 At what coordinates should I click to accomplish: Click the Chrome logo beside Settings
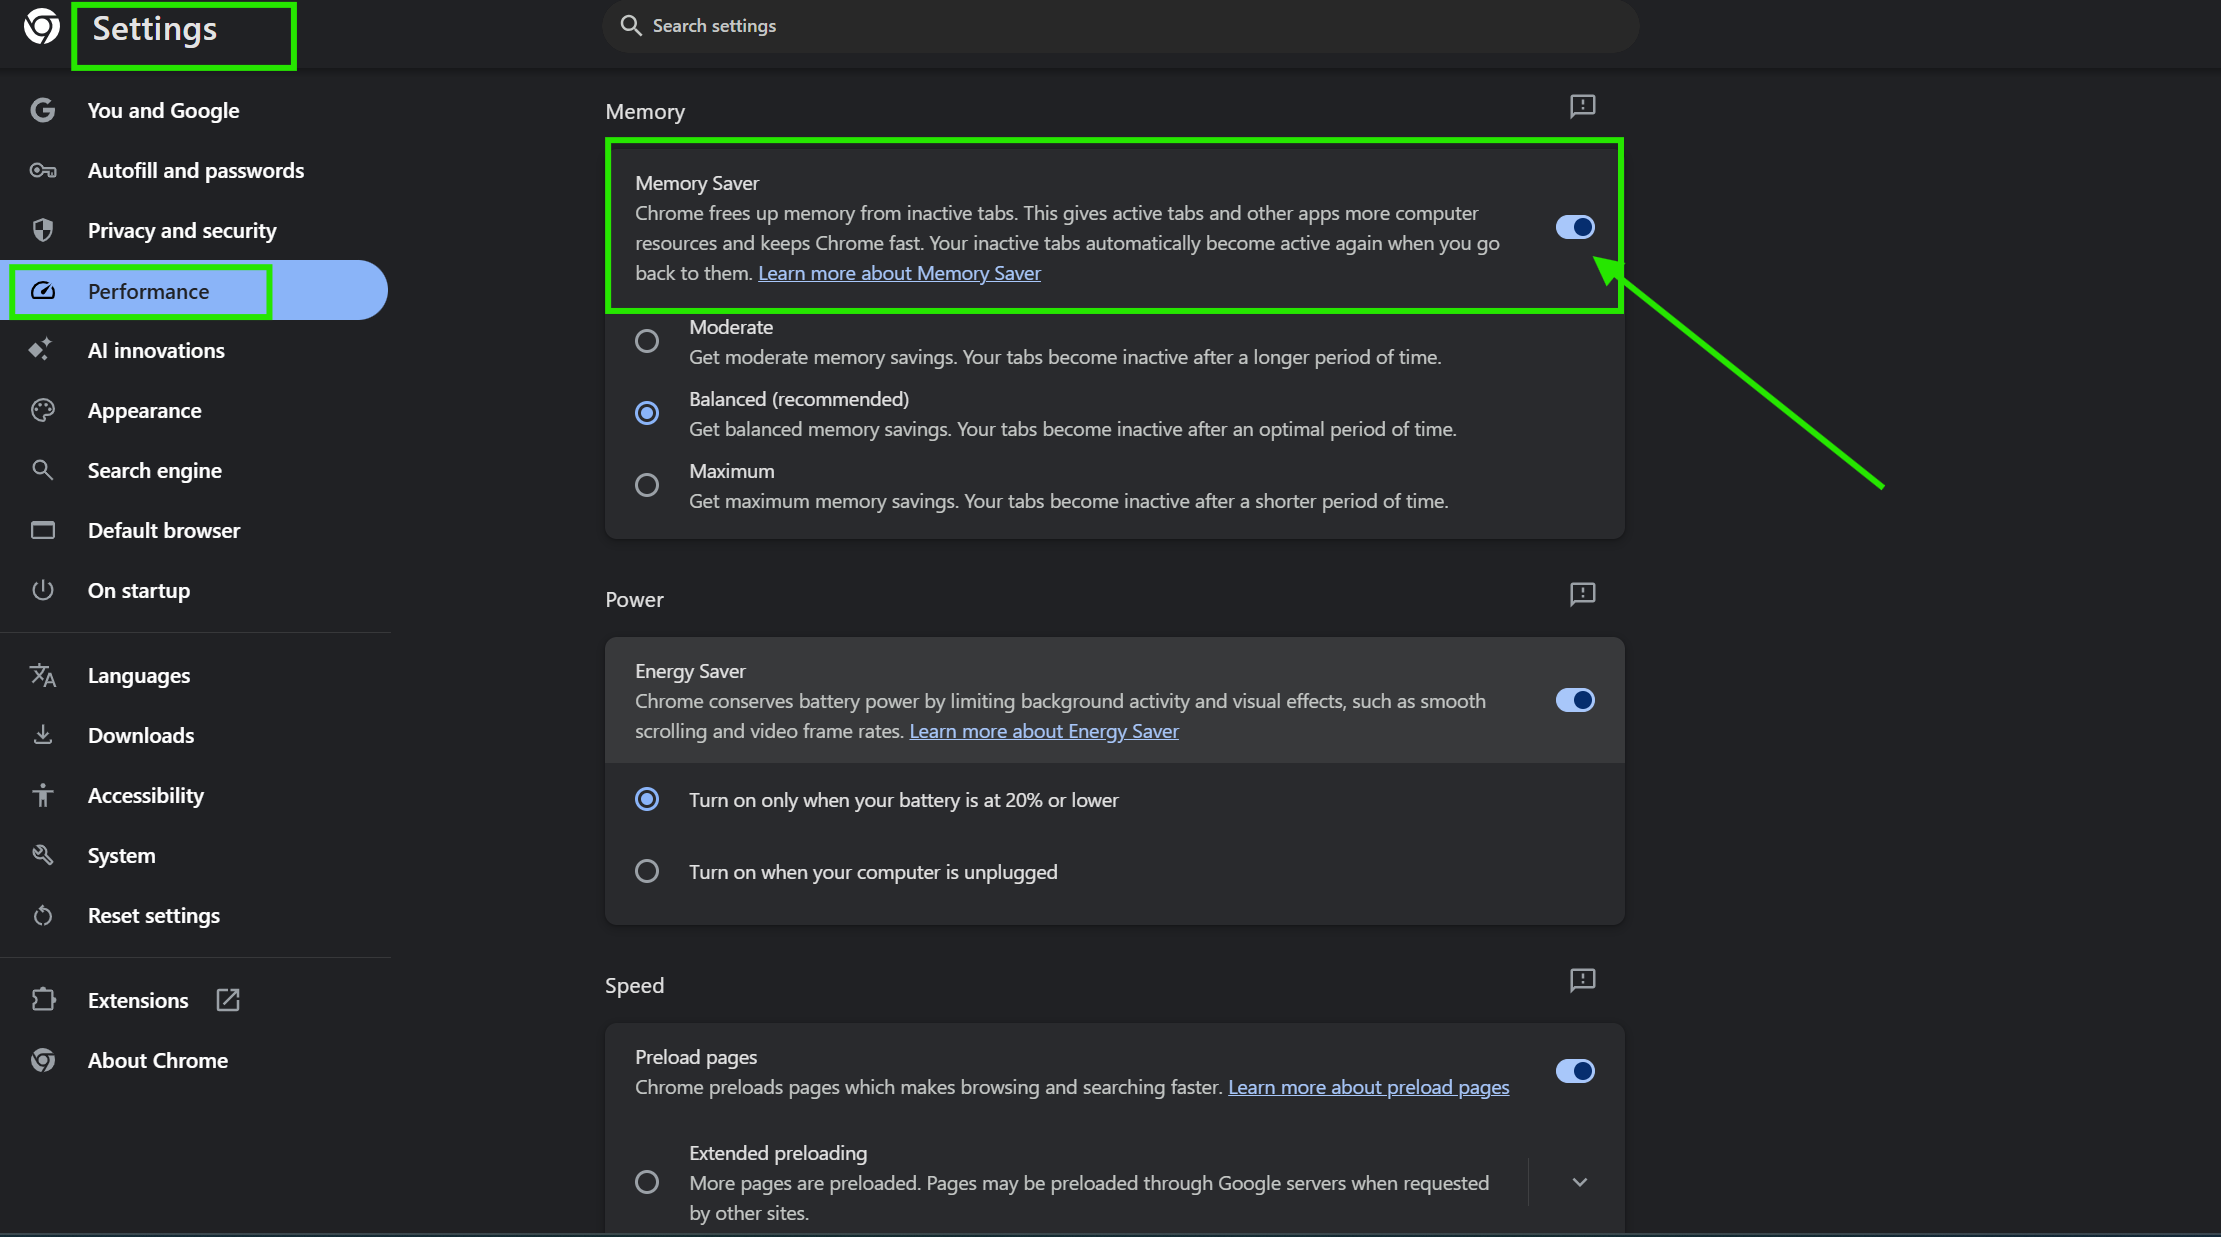pos(41,27)
